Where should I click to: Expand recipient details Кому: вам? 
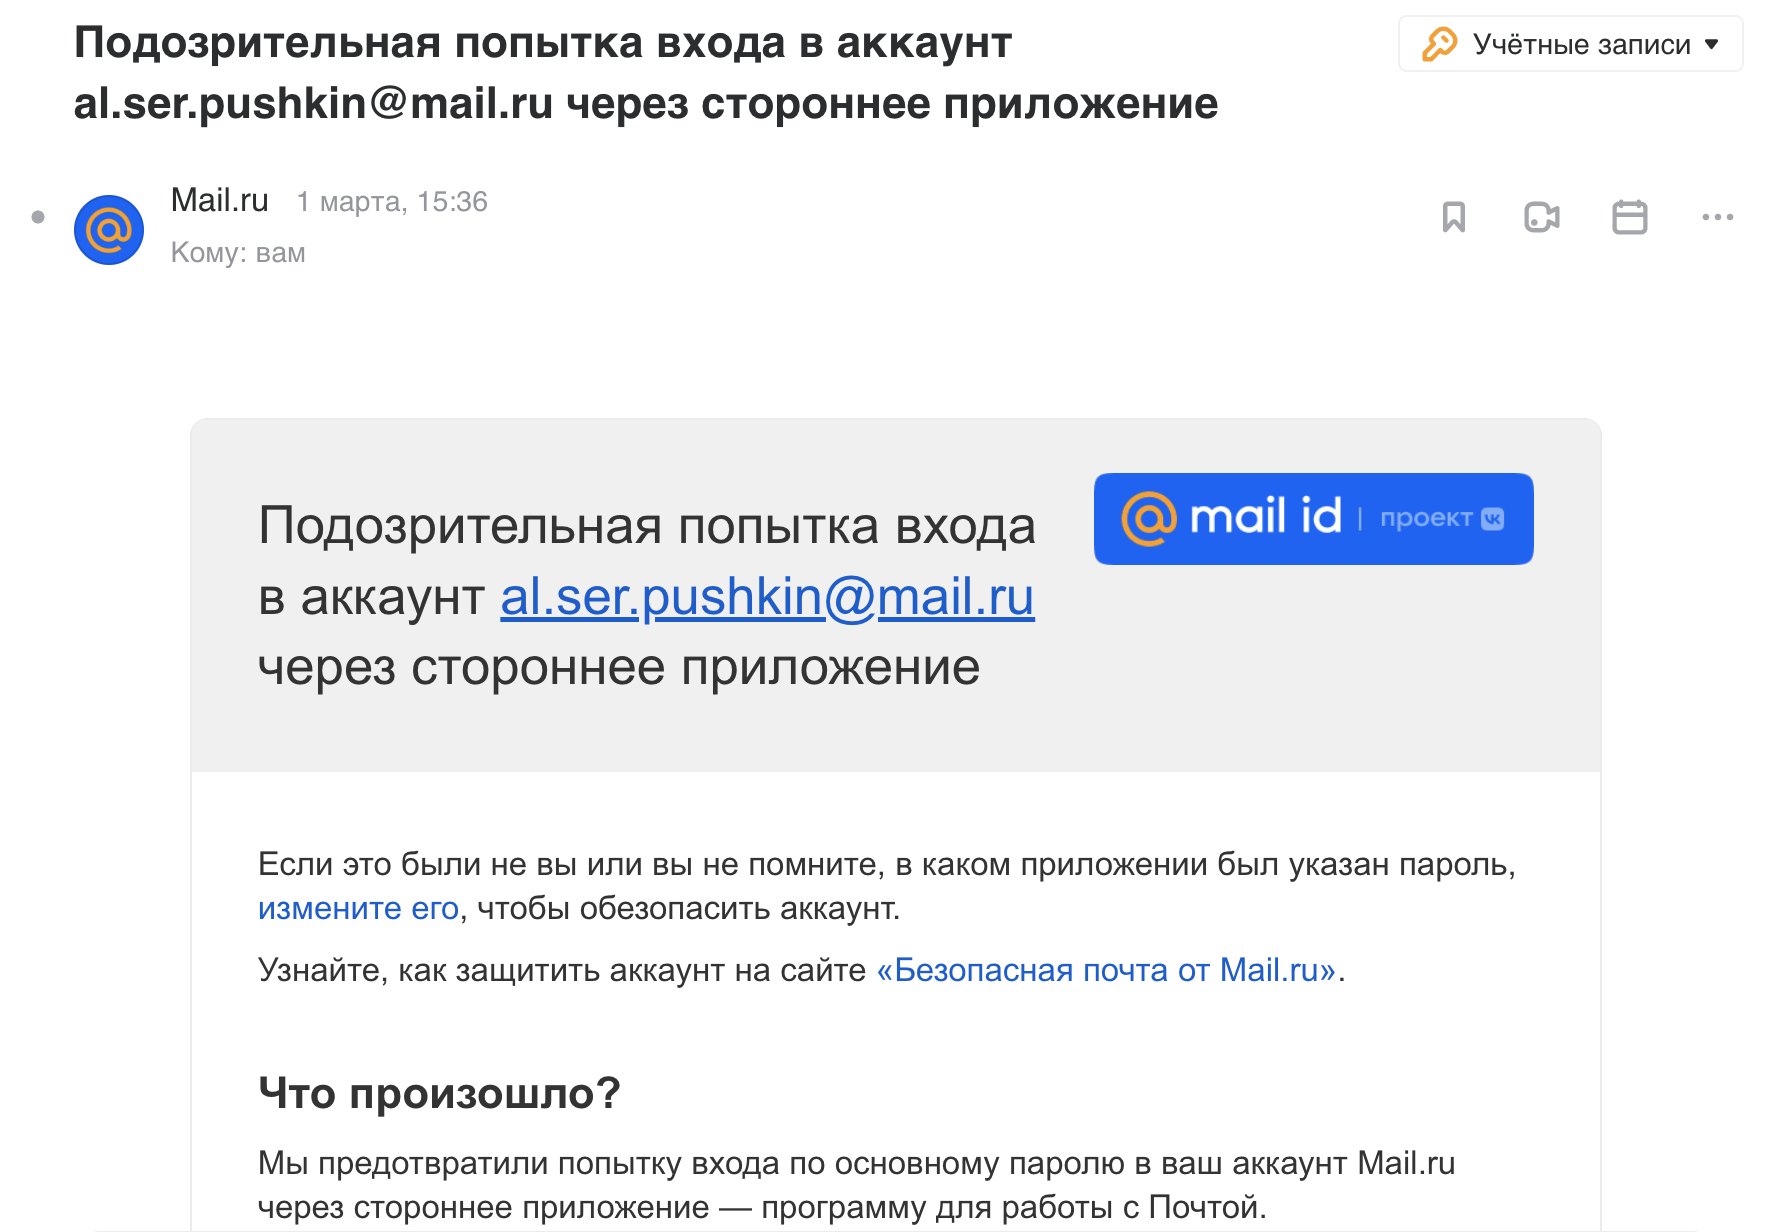coord(238,252)
